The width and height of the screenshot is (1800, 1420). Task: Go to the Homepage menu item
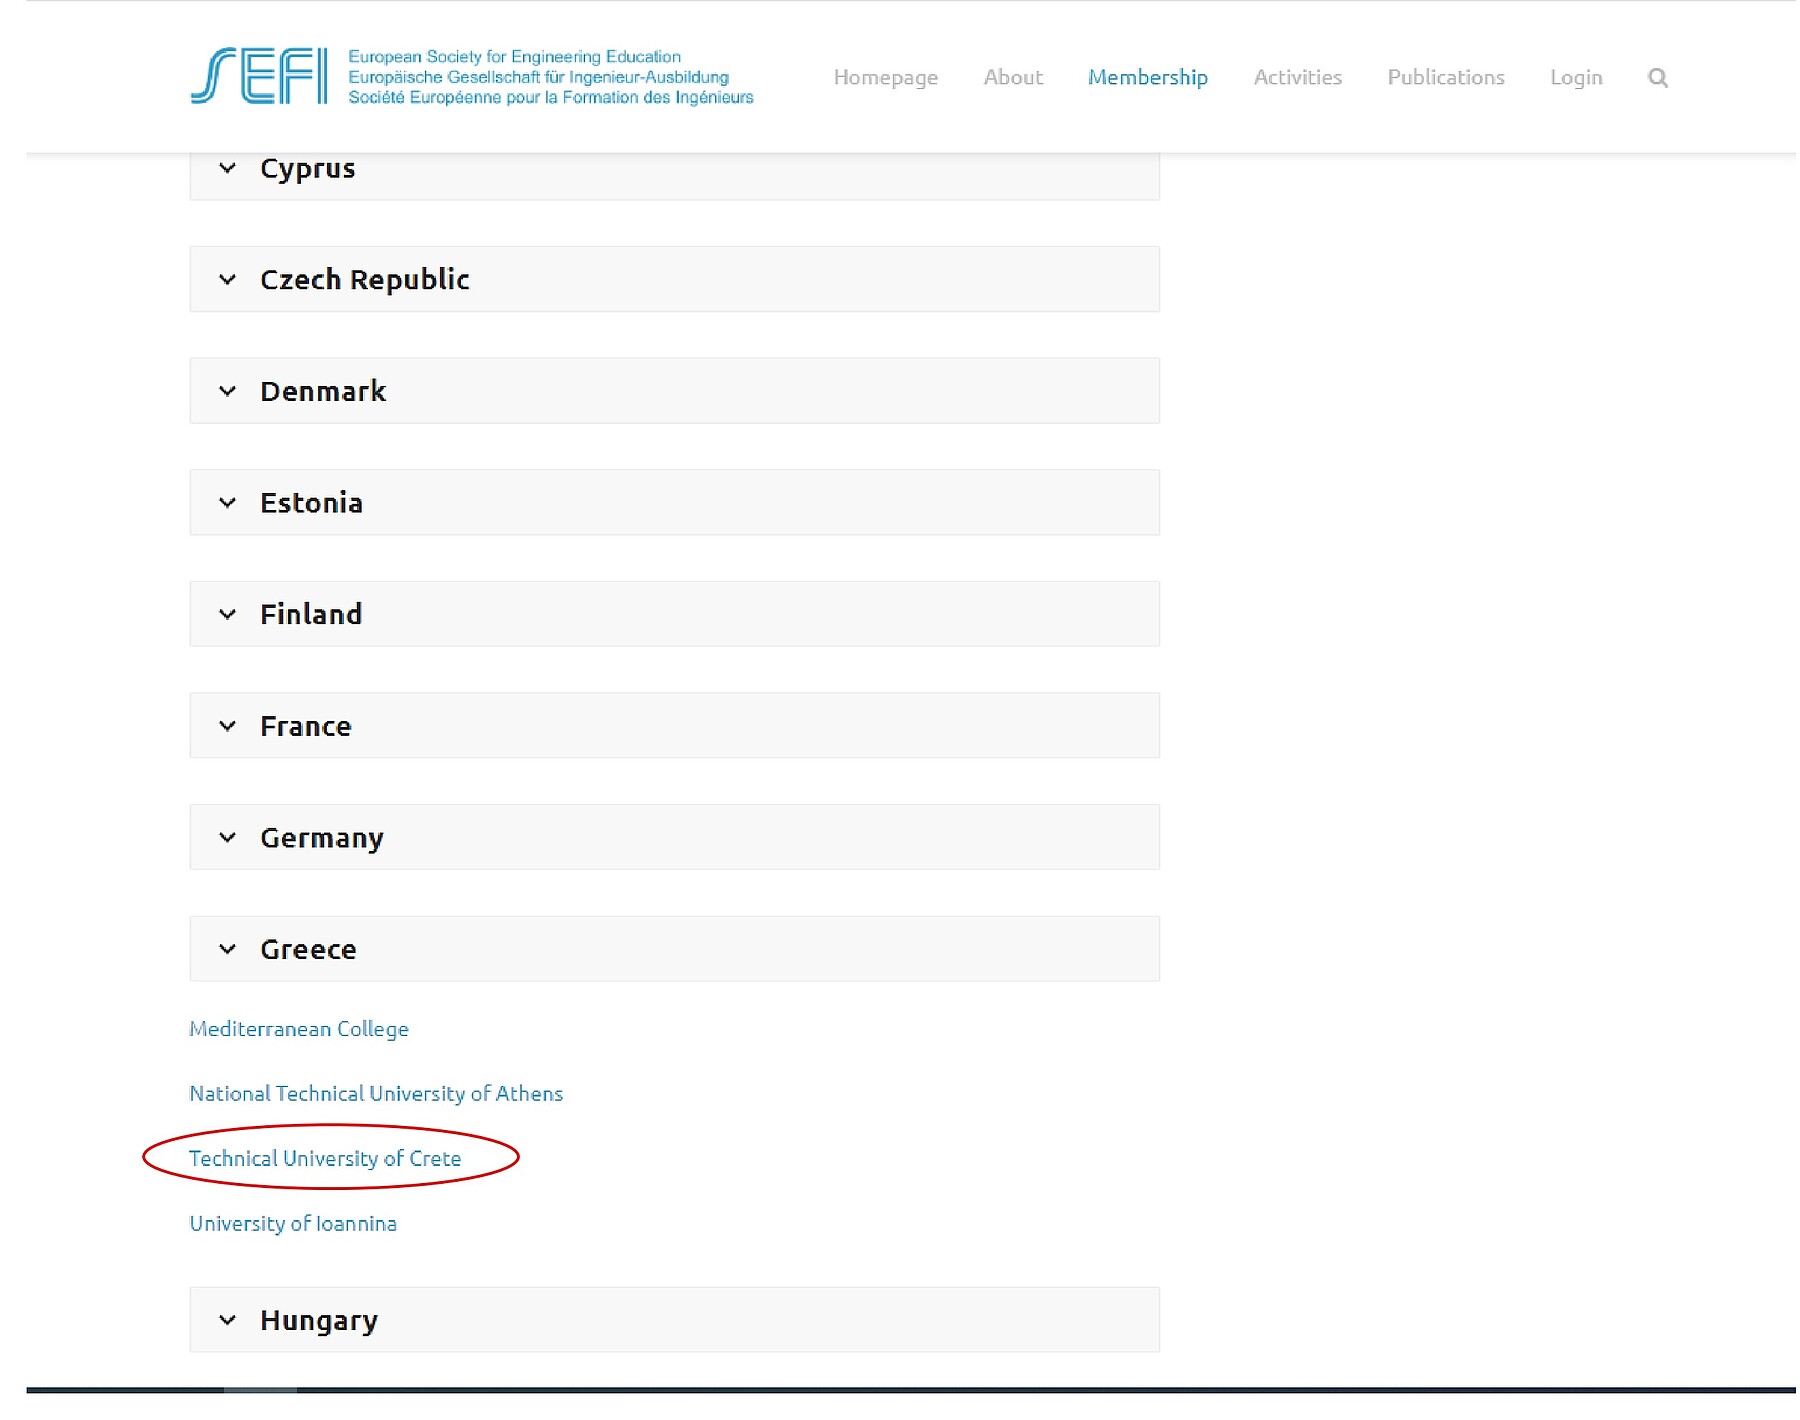coord(885,78)
